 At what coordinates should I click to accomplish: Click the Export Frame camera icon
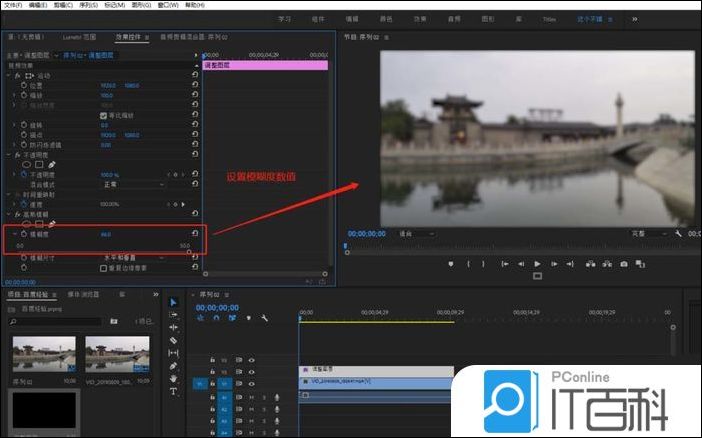pyautogui.click(x=623, y=264)
